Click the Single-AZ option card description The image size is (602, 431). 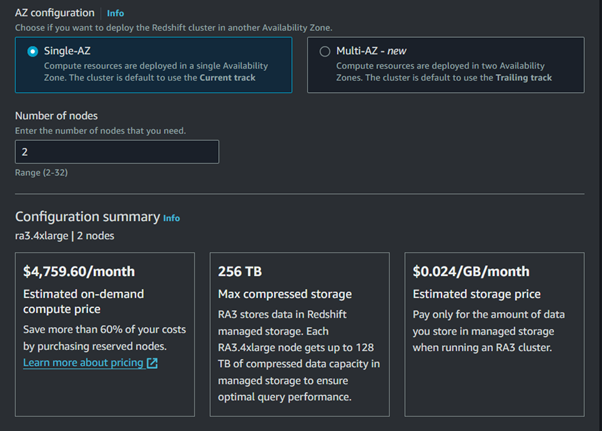click(x=156, y=72)
